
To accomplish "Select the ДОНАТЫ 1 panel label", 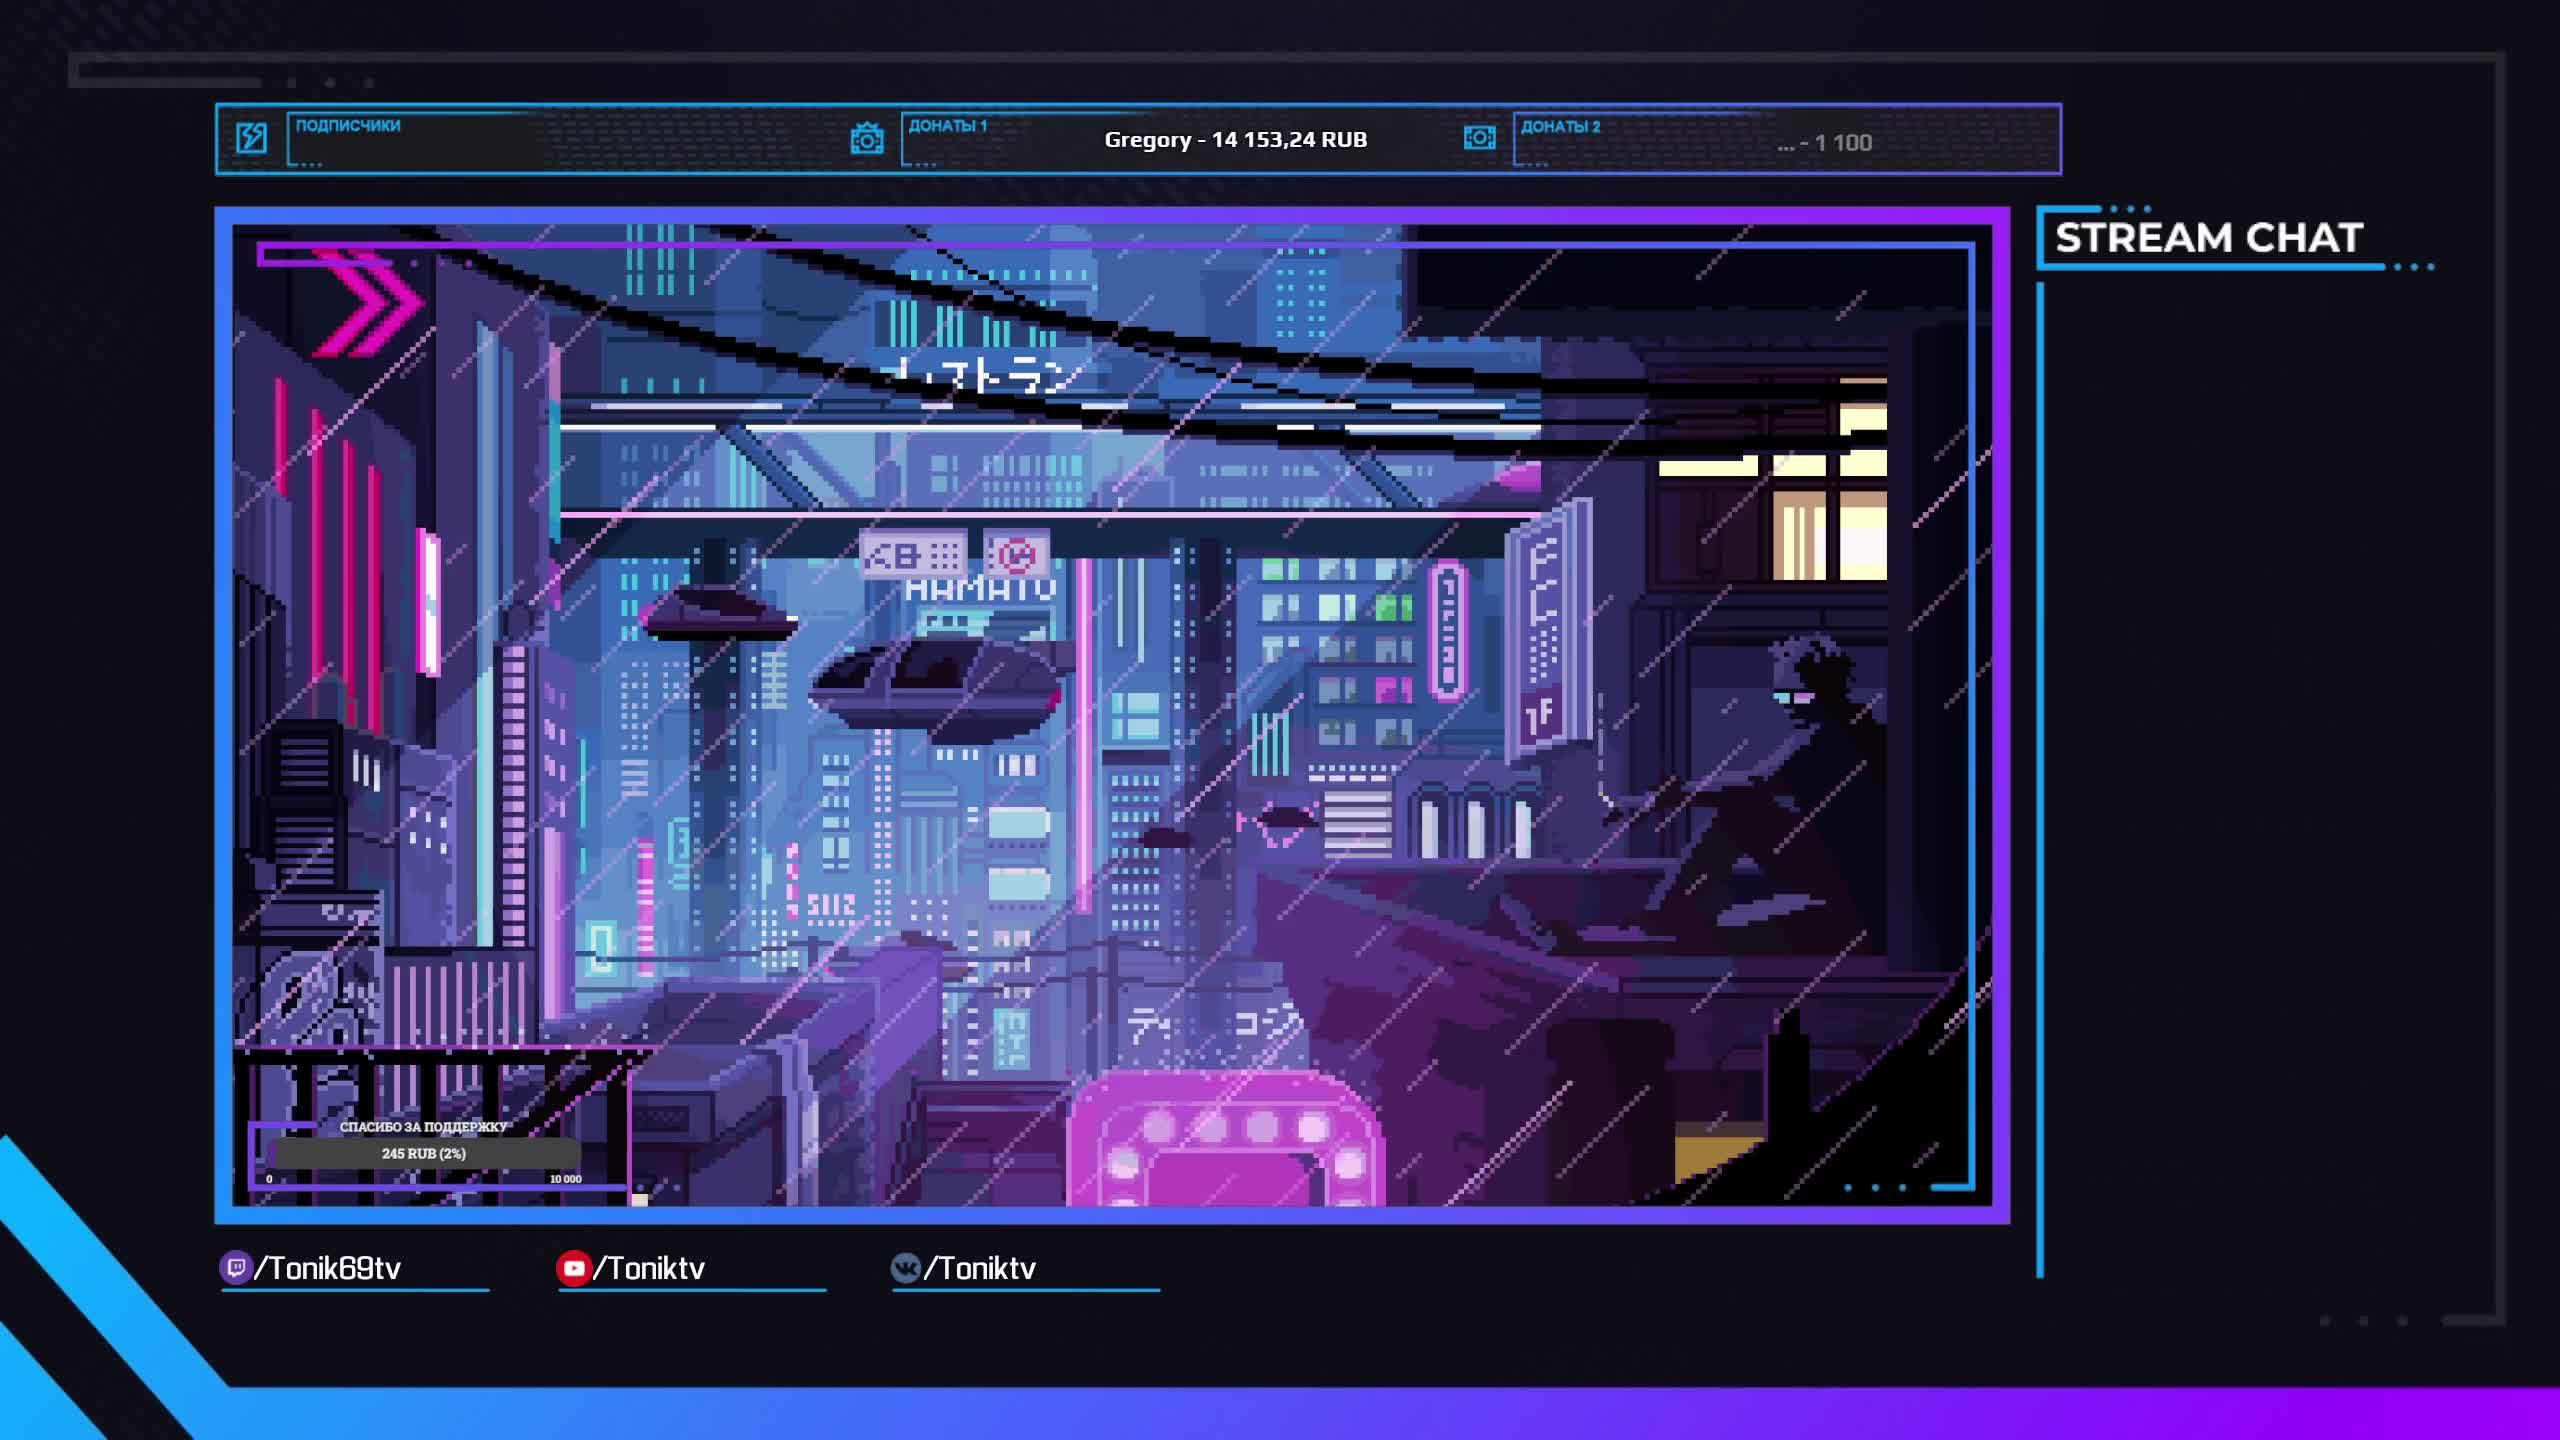I will (947, 126).
